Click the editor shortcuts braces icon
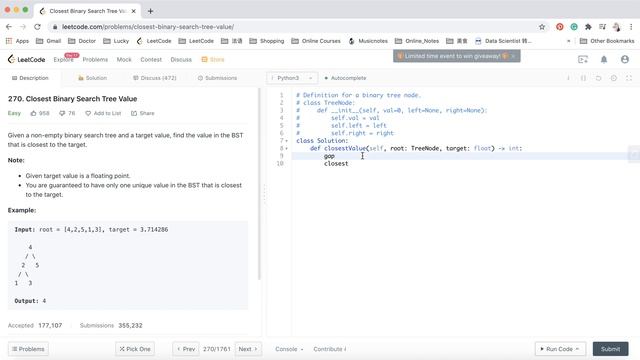The width and height of the screenshot is (640, 360). tap(583, 78)
